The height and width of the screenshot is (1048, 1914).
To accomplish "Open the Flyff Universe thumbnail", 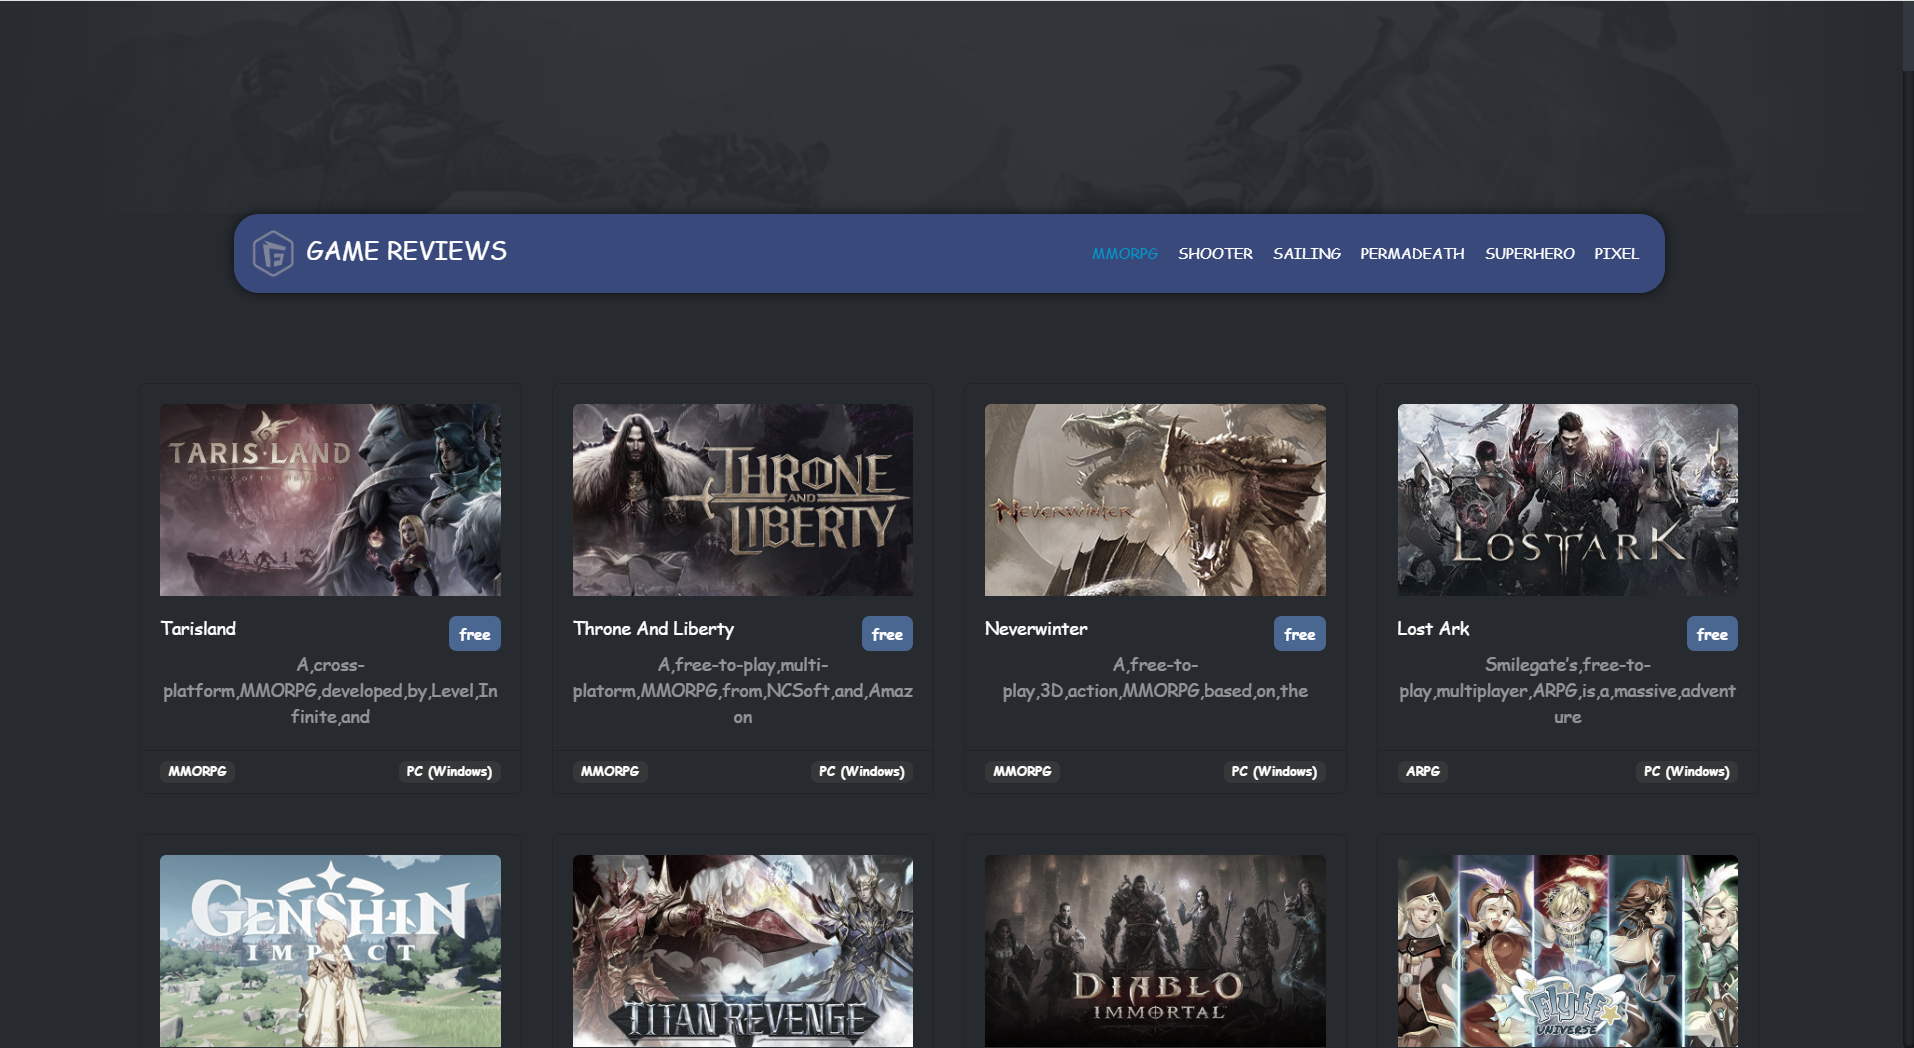I will pyautogui.click(x=1567, y=950).
